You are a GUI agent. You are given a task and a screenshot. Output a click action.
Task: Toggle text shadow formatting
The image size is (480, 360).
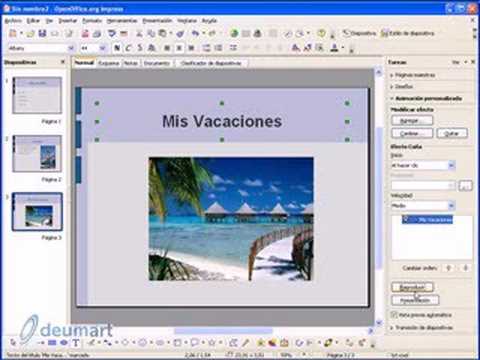tap(152, 48)
